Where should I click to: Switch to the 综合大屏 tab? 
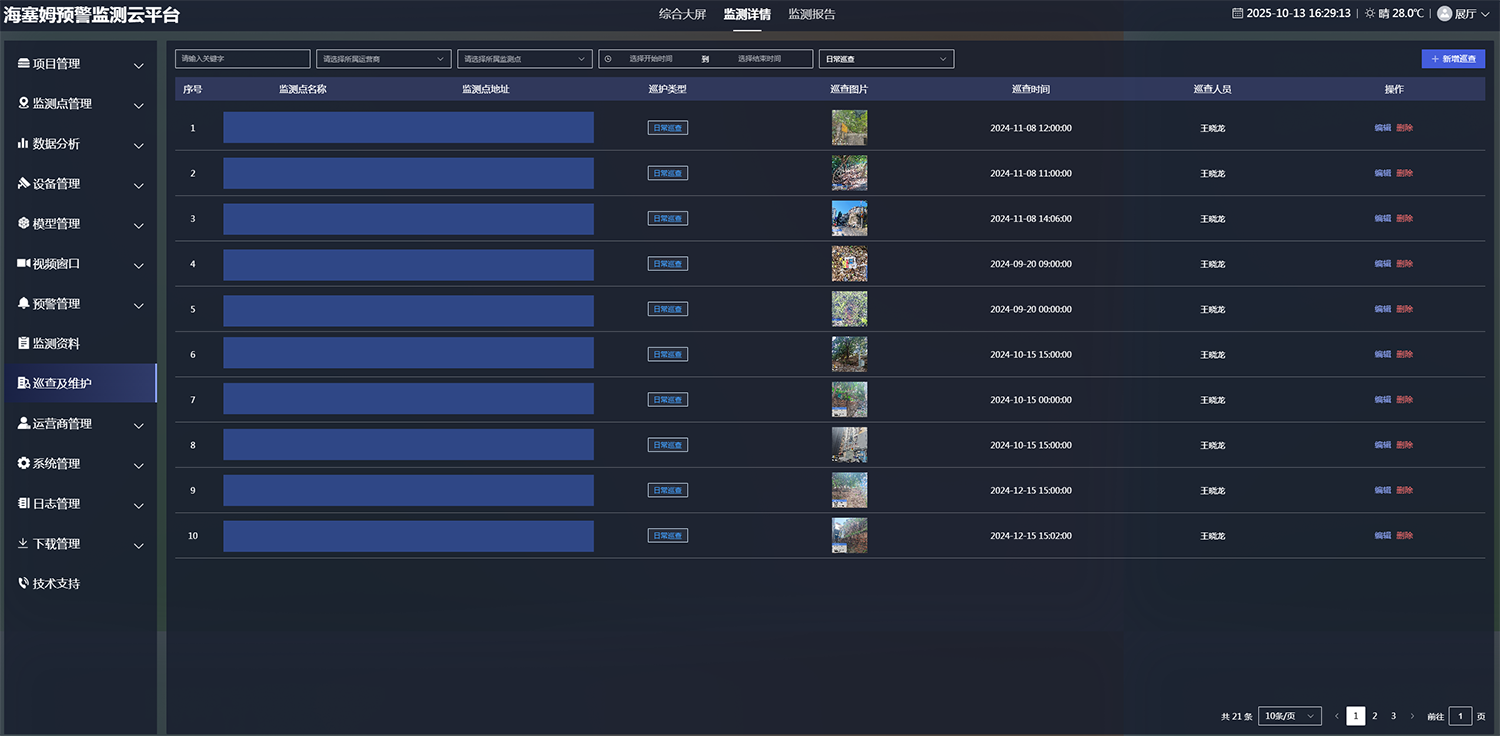coord(682,14)
